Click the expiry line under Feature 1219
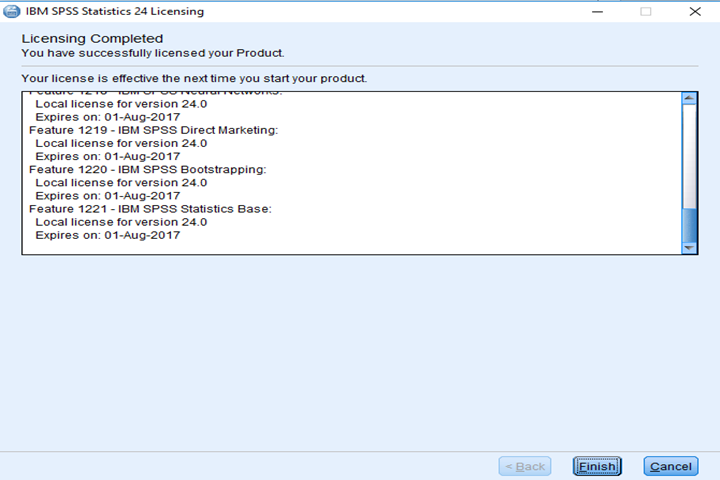This screenshot has height=480, width=720. (107, 156)
